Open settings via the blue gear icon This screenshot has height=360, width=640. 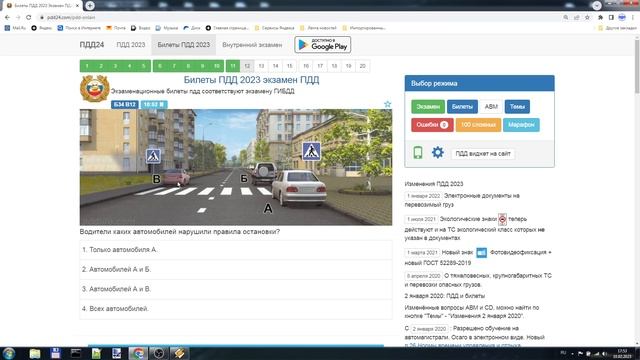438,153
